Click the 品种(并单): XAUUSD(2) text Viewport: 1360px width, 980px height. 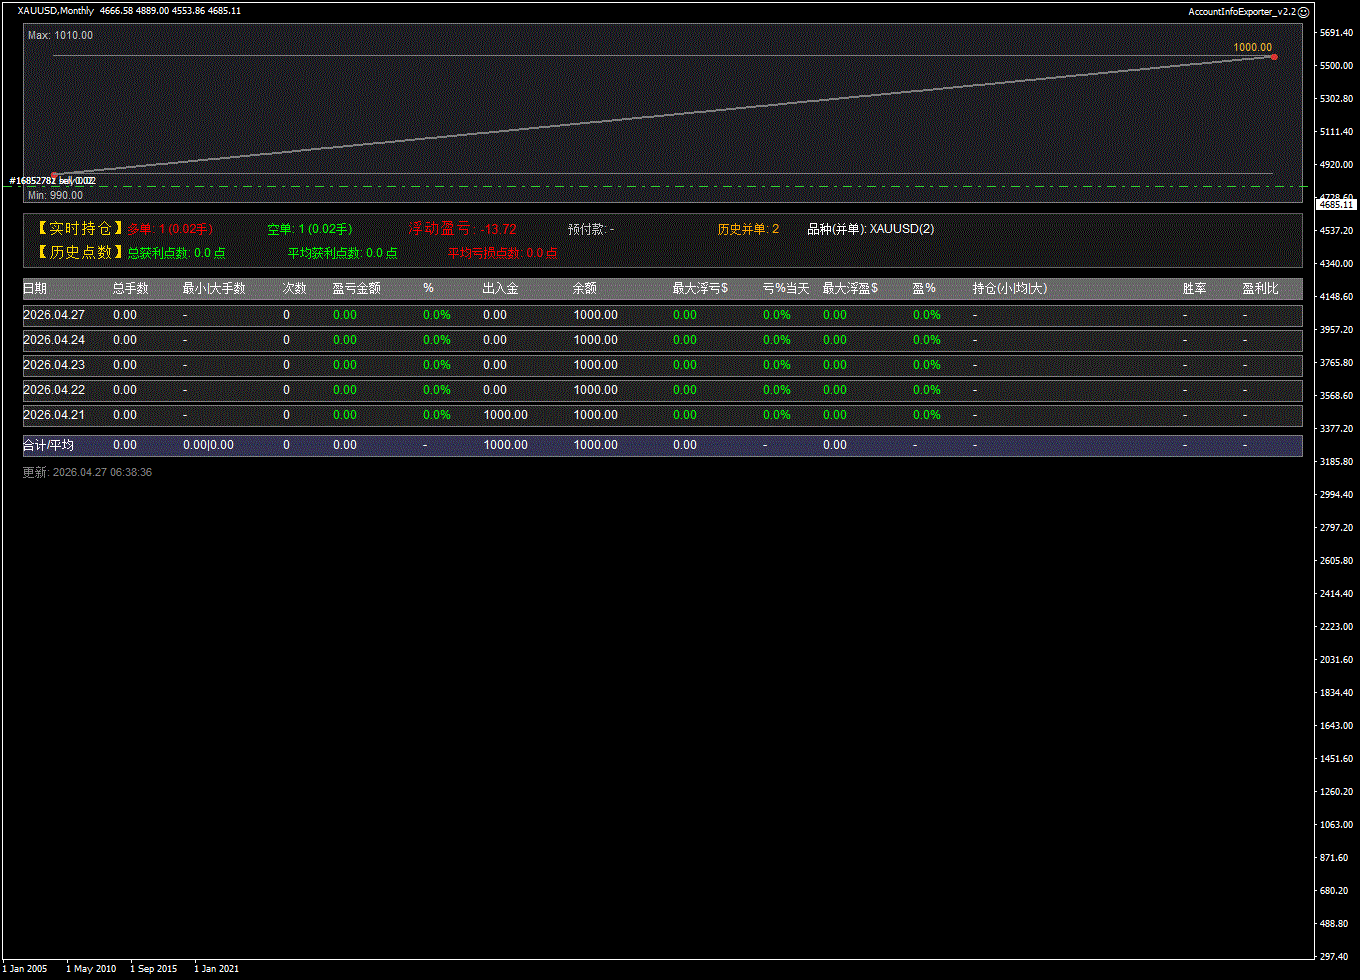point(870,229)
